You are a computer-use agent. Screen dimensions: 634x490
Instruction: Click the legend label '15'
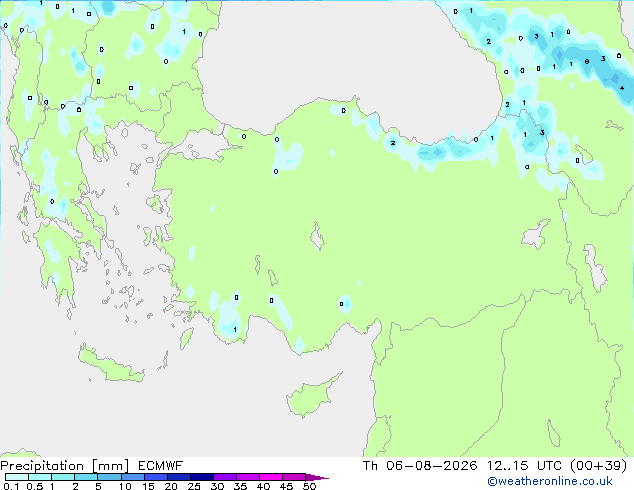[148, 486]
